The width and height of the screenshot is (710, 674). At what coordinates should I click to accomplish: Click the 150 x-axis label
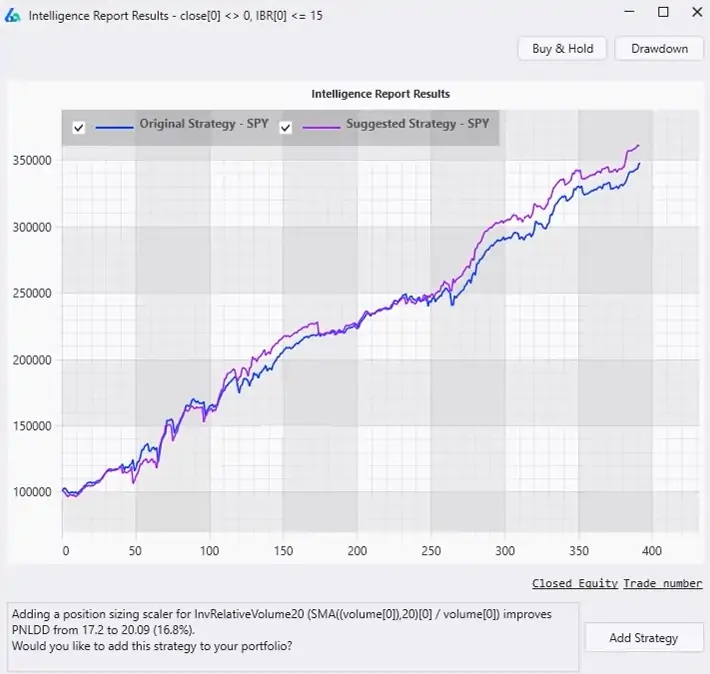click(x=283, y=551)
